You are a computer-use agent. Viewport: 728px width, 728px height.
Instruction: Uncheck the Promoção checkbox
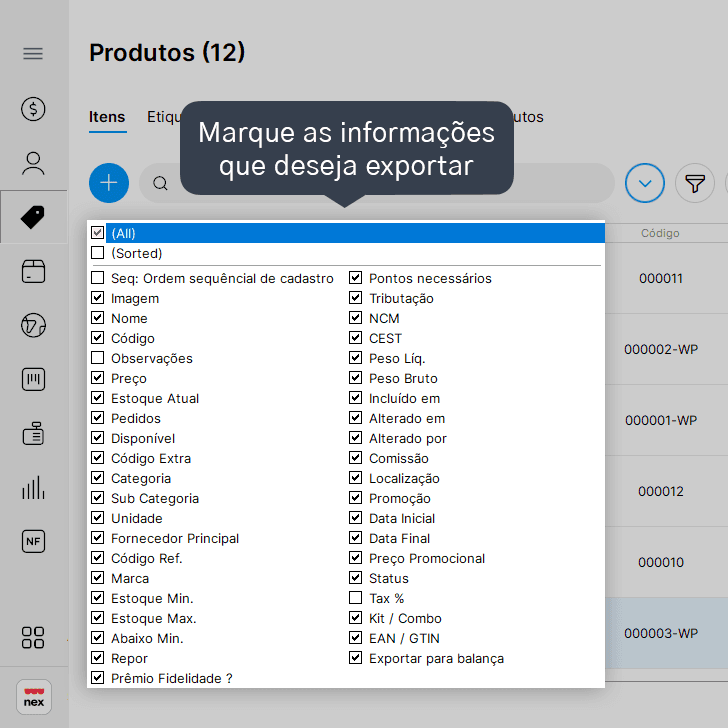(356, 497)
